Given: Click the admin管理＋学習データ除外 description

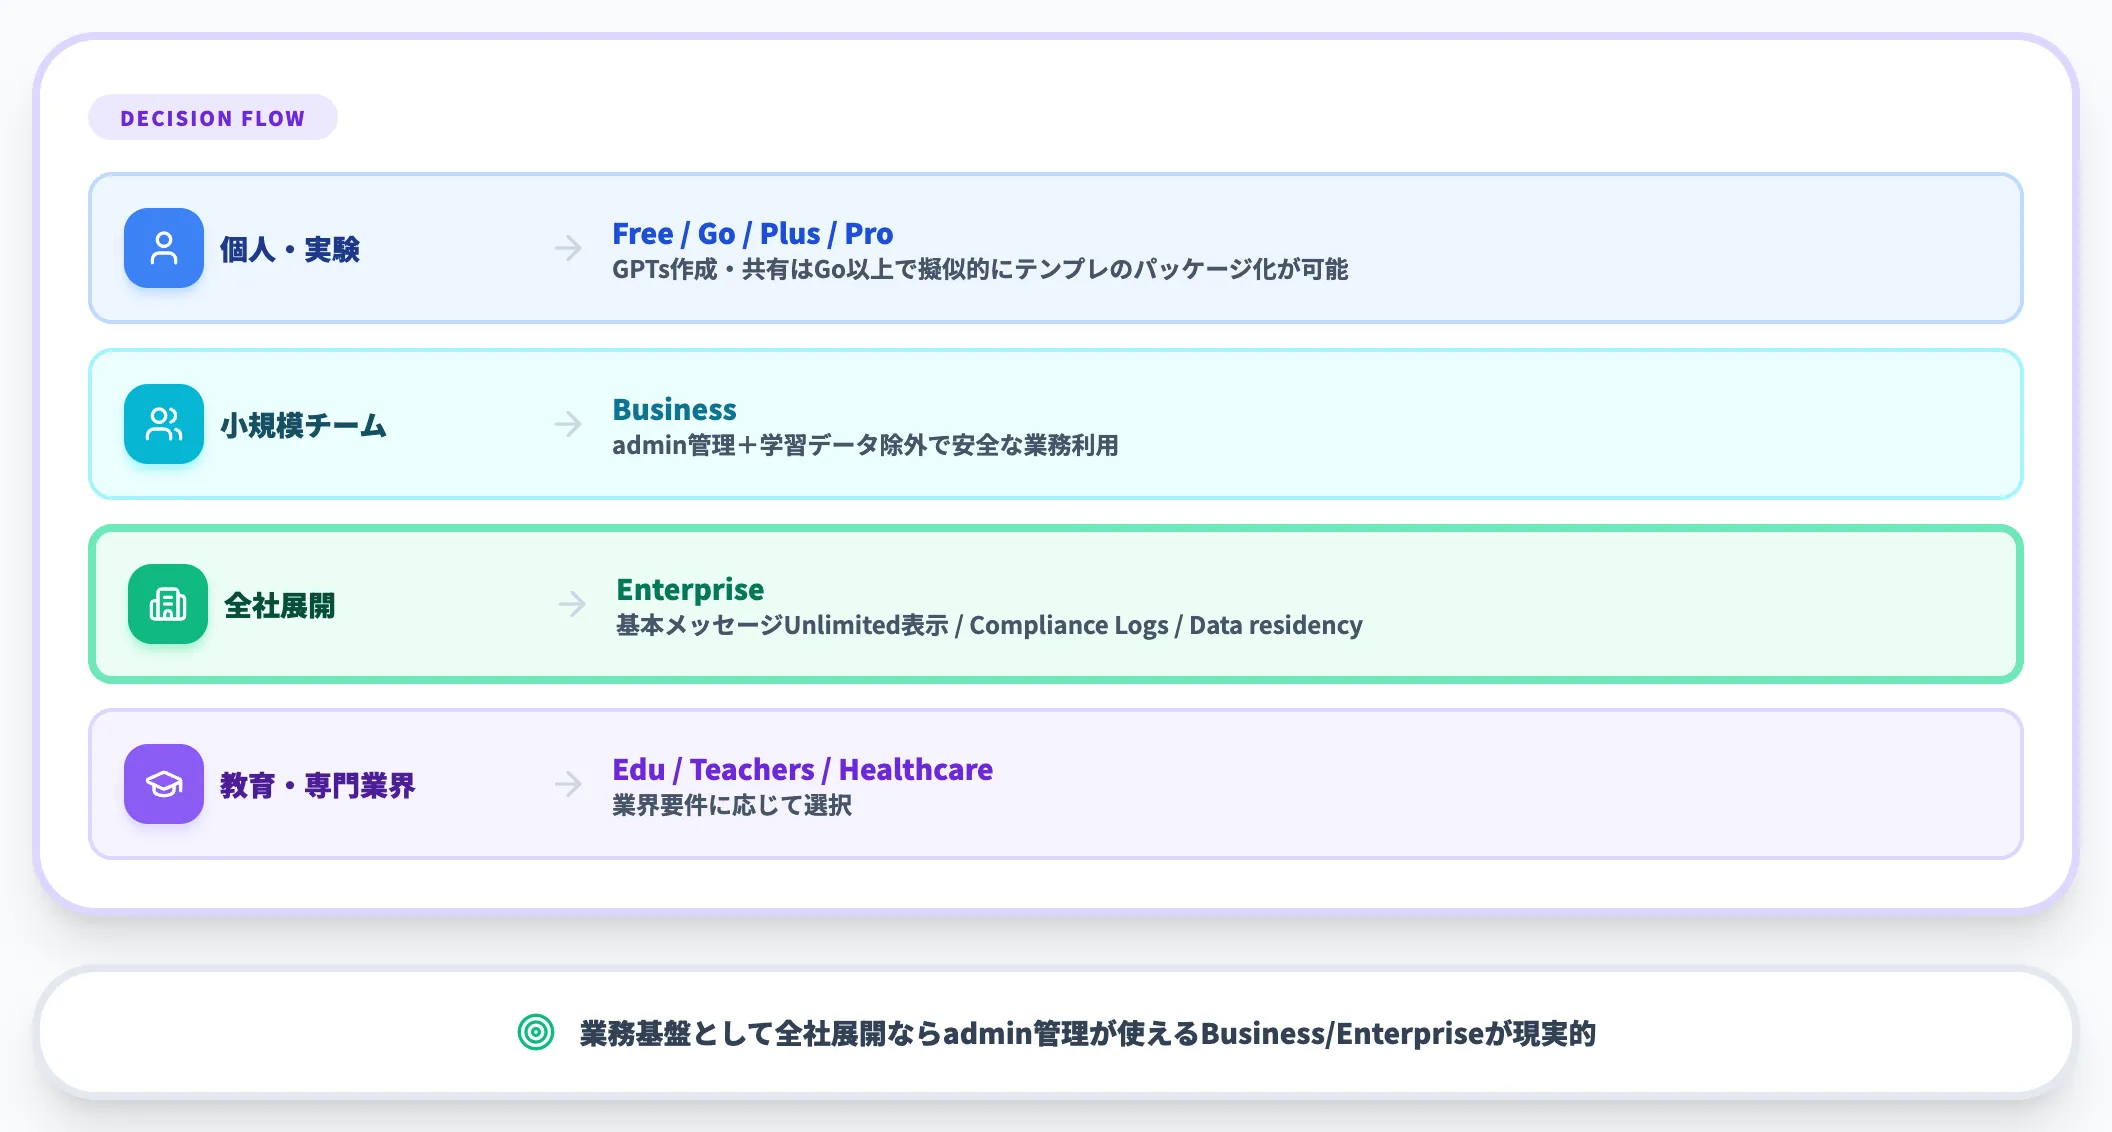Looking at the screenshot, I should (x=865, y=445).
